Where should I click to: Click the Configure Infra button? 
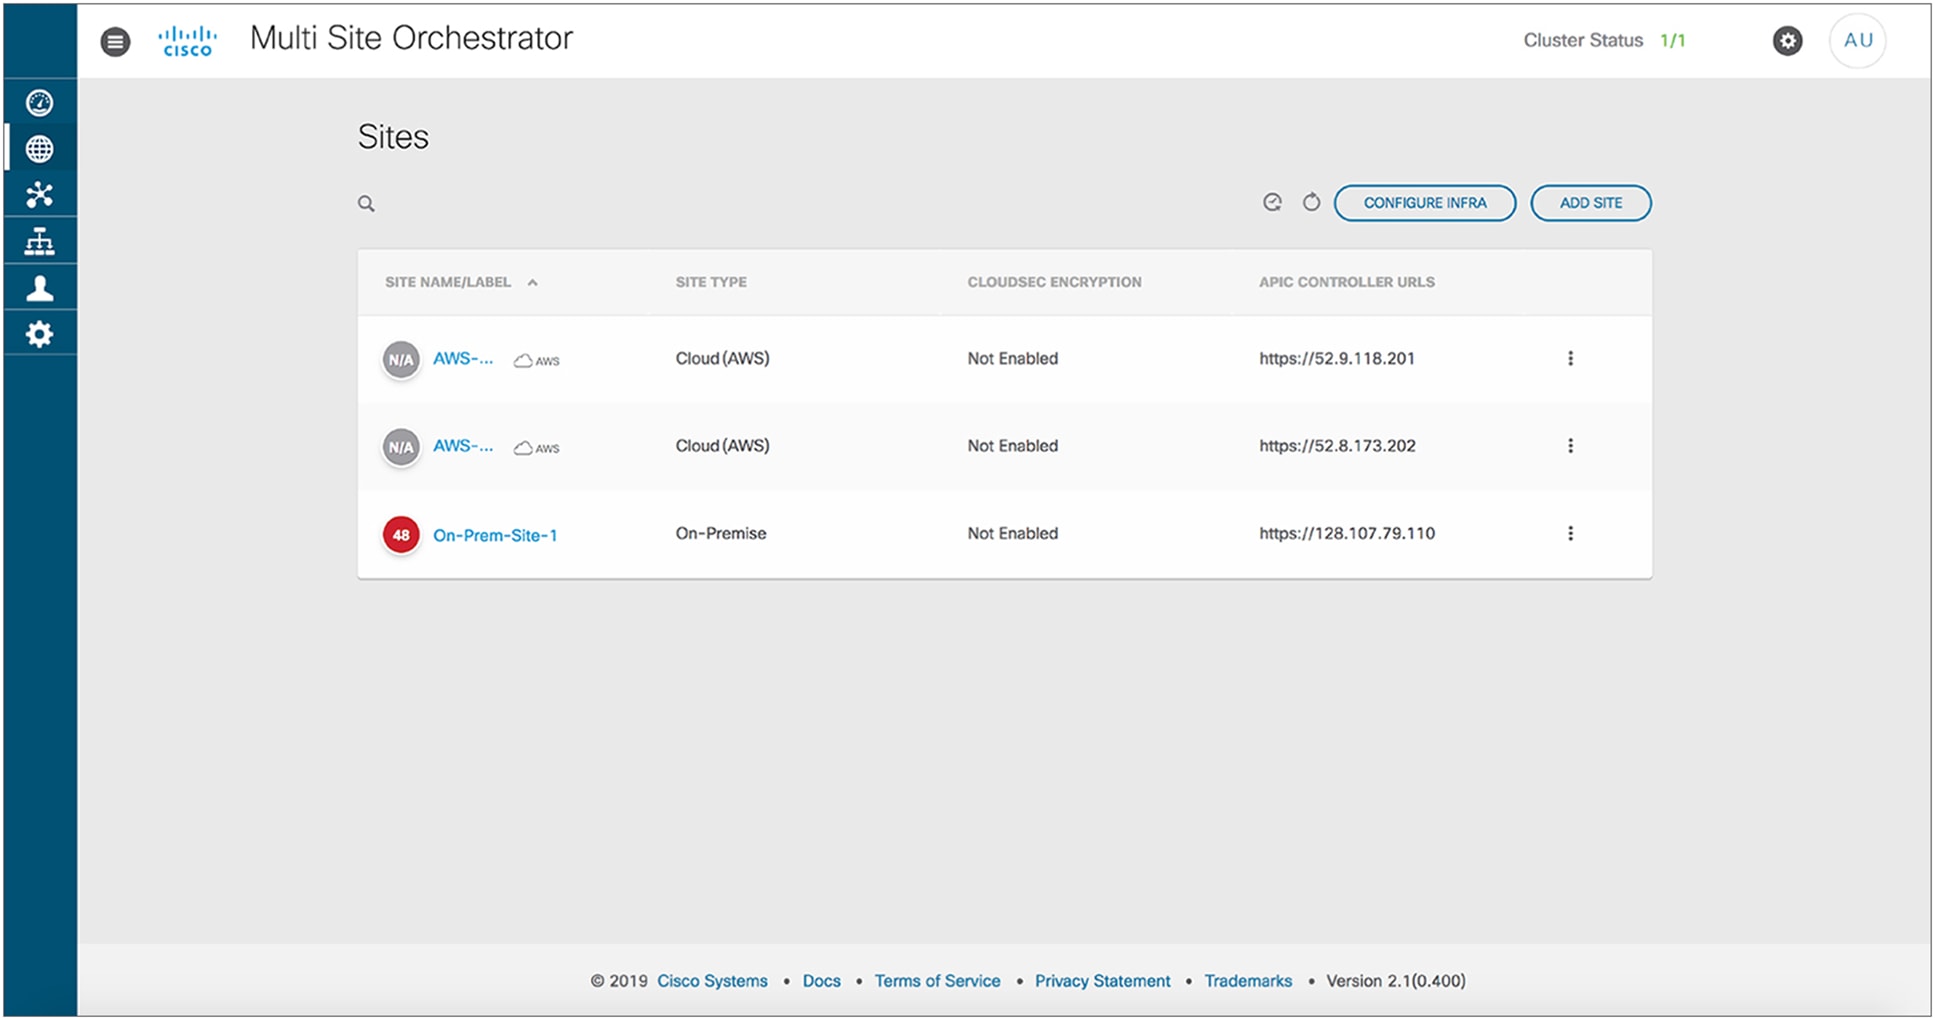[1425, 203]
